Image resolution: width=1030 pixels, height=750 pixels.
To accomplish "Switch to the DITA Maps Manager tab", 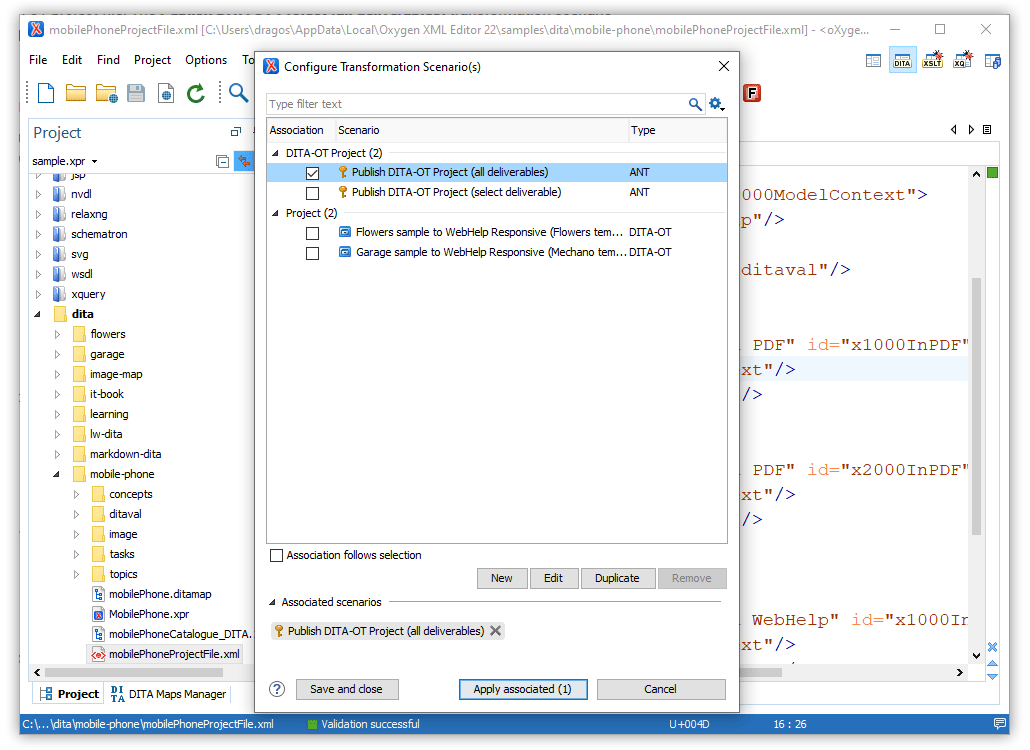I will click(168, 694).
